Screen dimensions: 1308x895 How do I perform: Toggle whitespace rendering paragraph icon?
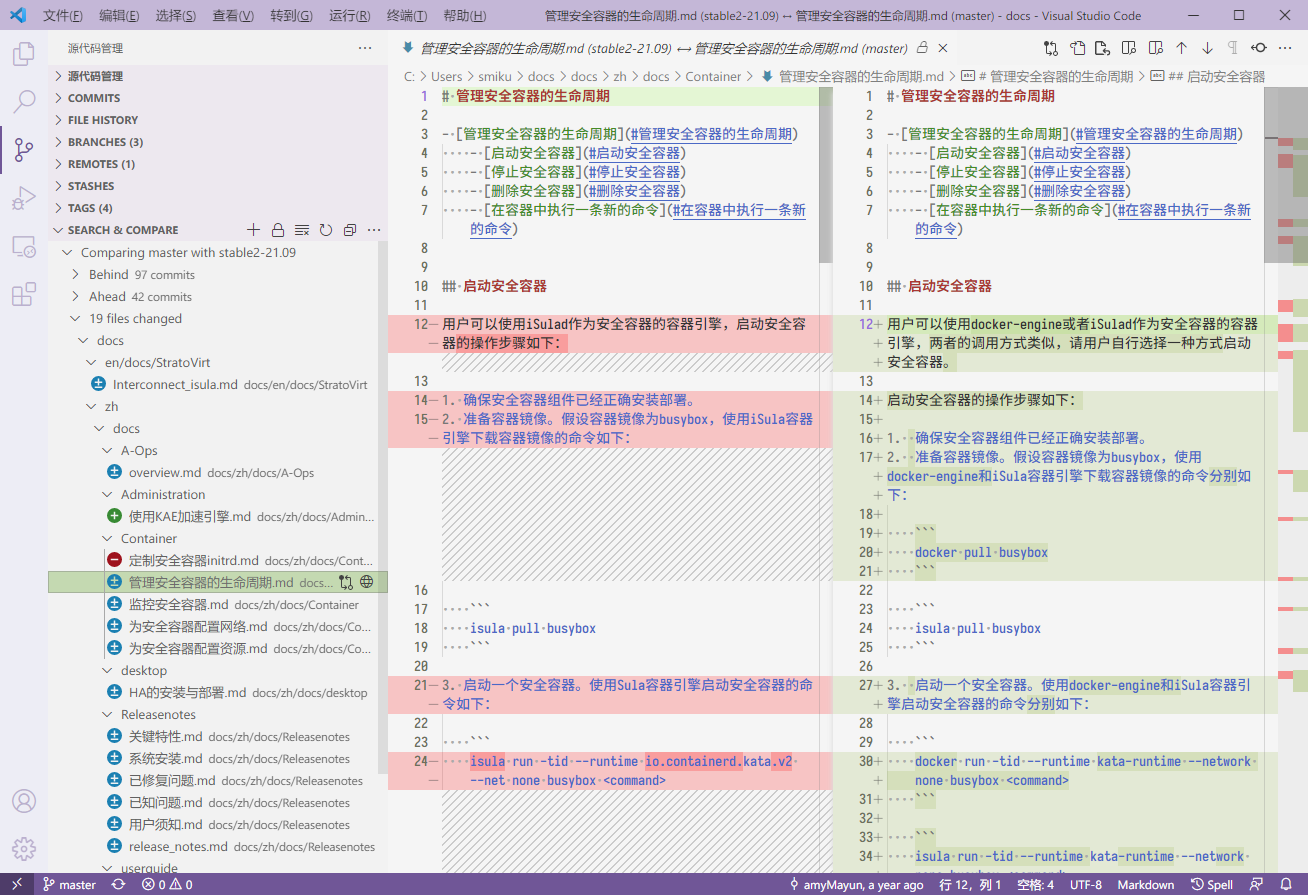[x=1233, y=48]
